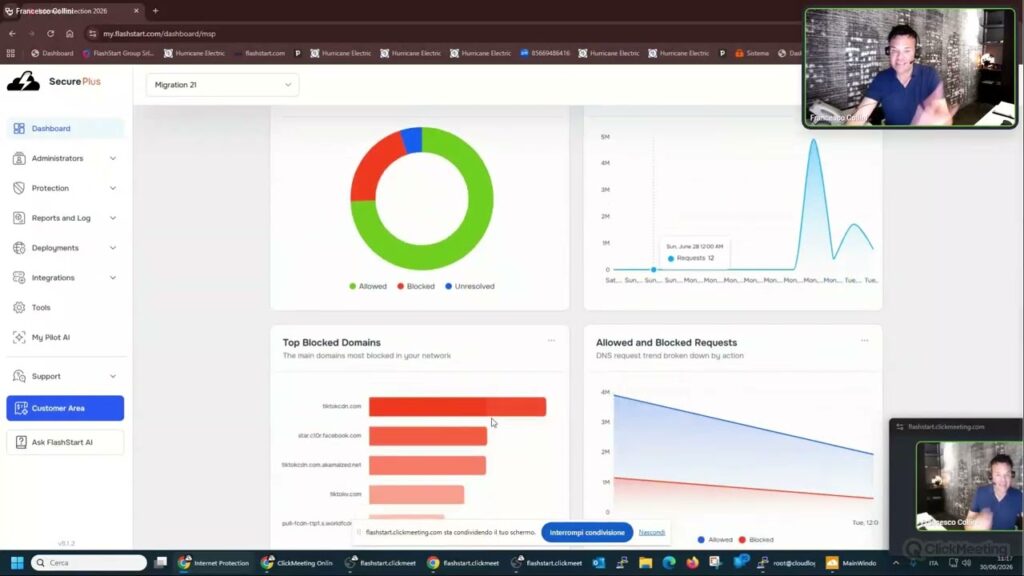
Task: Expand the Support menu chevron
Action: [113, 376]
